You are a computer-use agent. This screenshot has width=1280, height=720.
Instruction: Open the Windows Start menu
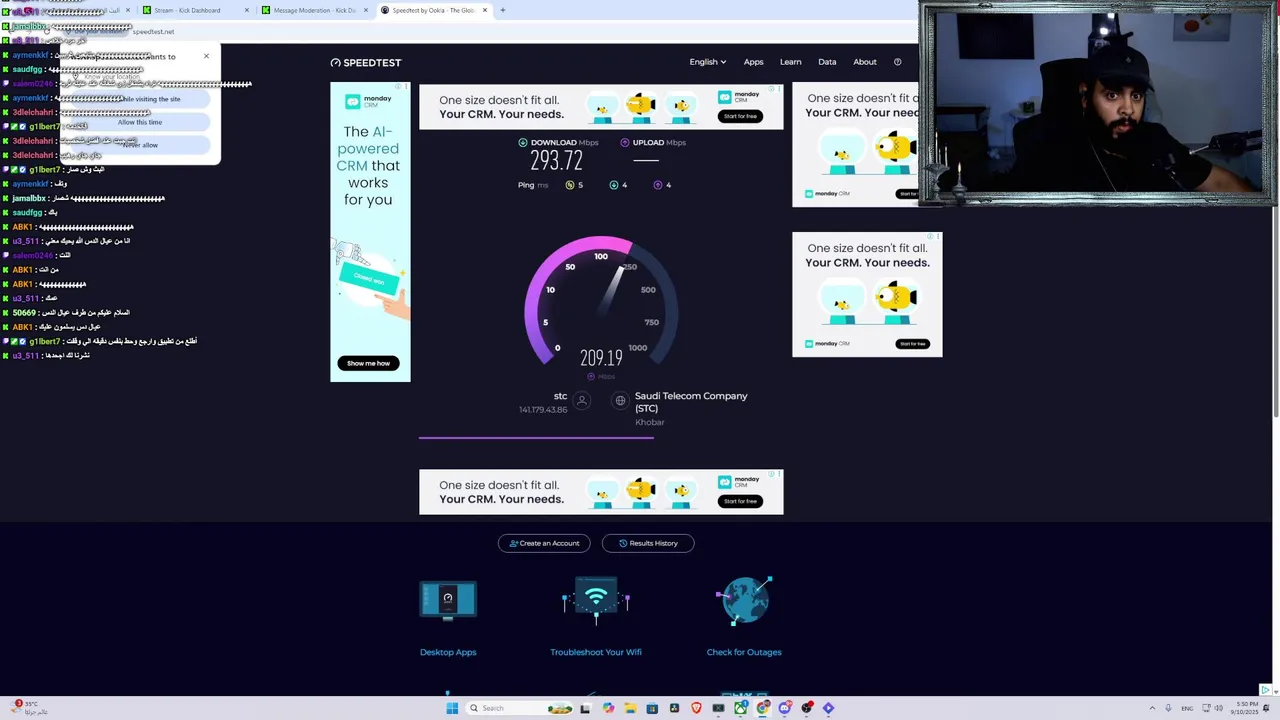(452, 708)
